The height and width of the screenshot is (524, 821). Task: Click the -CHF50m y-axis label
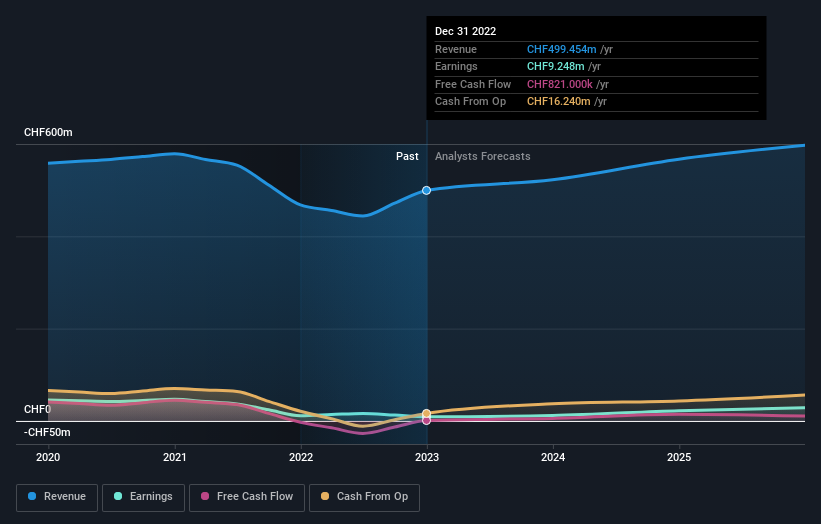pos(47,432)
